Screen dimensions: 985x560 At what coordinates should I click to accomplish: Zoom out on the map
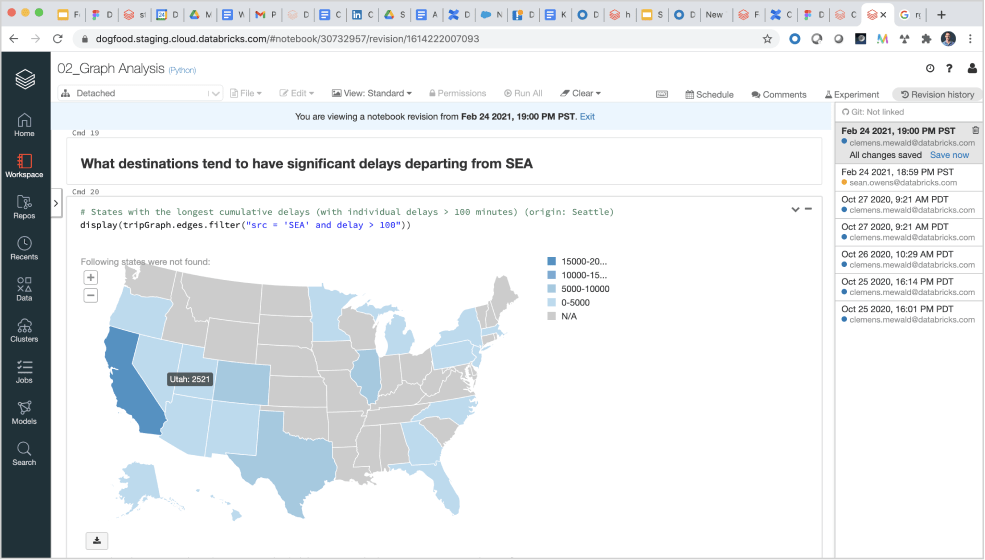(91, 295)
